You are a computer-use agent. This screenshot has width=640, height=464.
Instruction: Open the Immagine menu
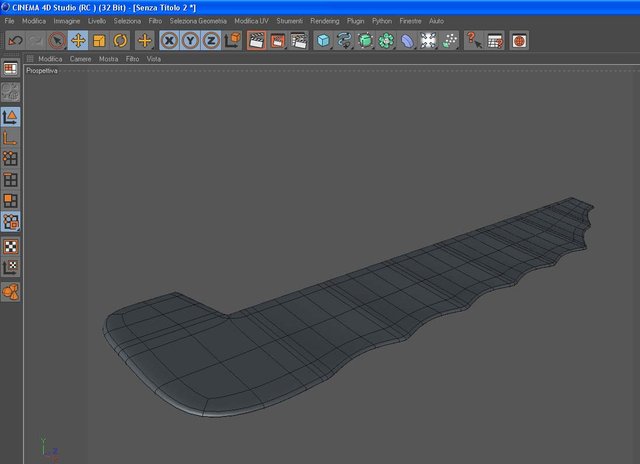coord(67,21)
